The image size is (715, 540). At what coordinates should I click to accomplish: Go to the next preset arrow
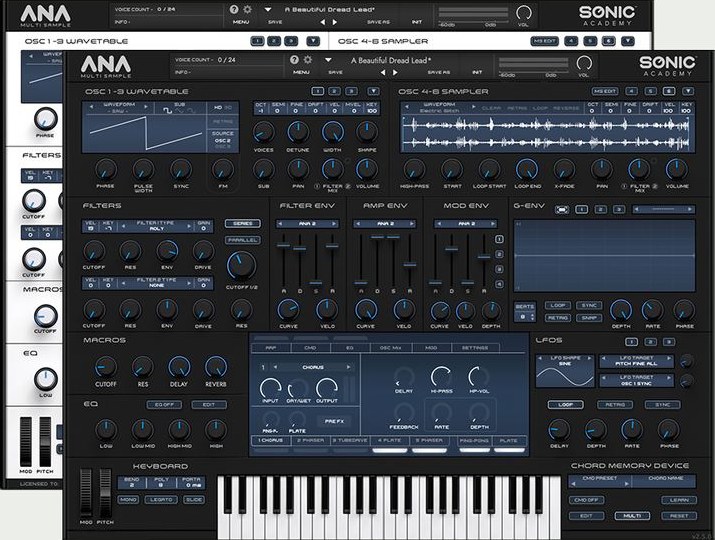tap(395, 72)
